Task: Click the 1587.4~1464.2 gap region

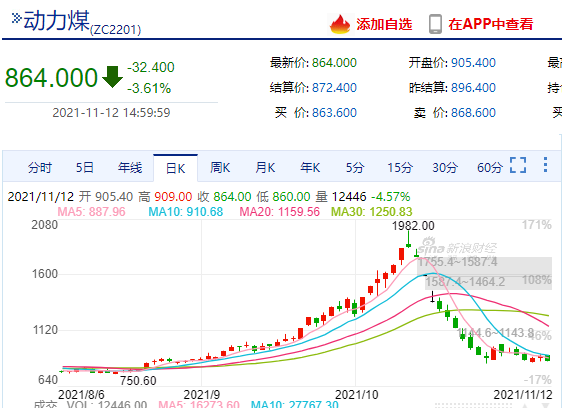Action: pos(489,283)
